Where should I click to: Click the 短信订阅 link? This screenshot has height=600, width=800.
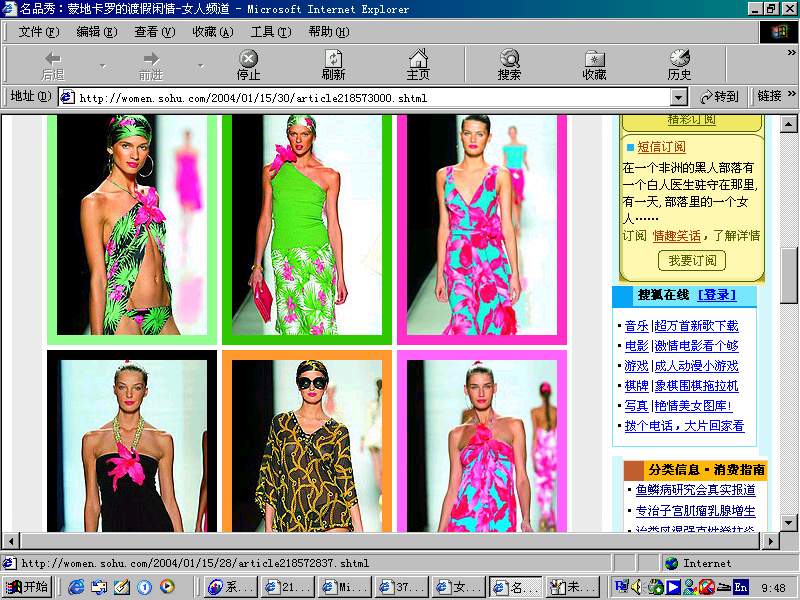tap(661, 147)
